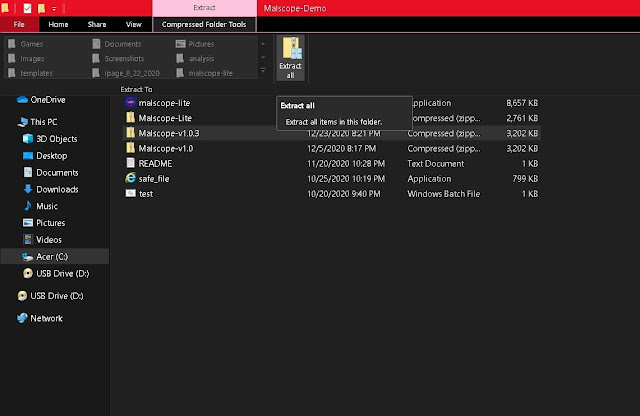Viewport: 640px width, 416px height.
Task: Click the Malscope-v1.0 zip folder icon
Action: 131,148
